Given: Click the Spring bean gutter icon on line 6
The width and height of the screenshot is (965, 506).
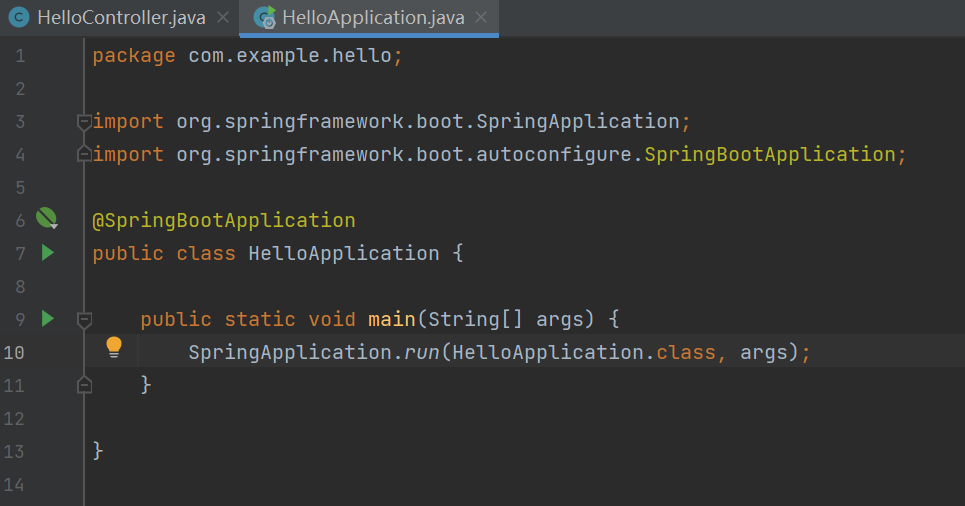Looking at the screenshot, I should (x=47, y=218).
